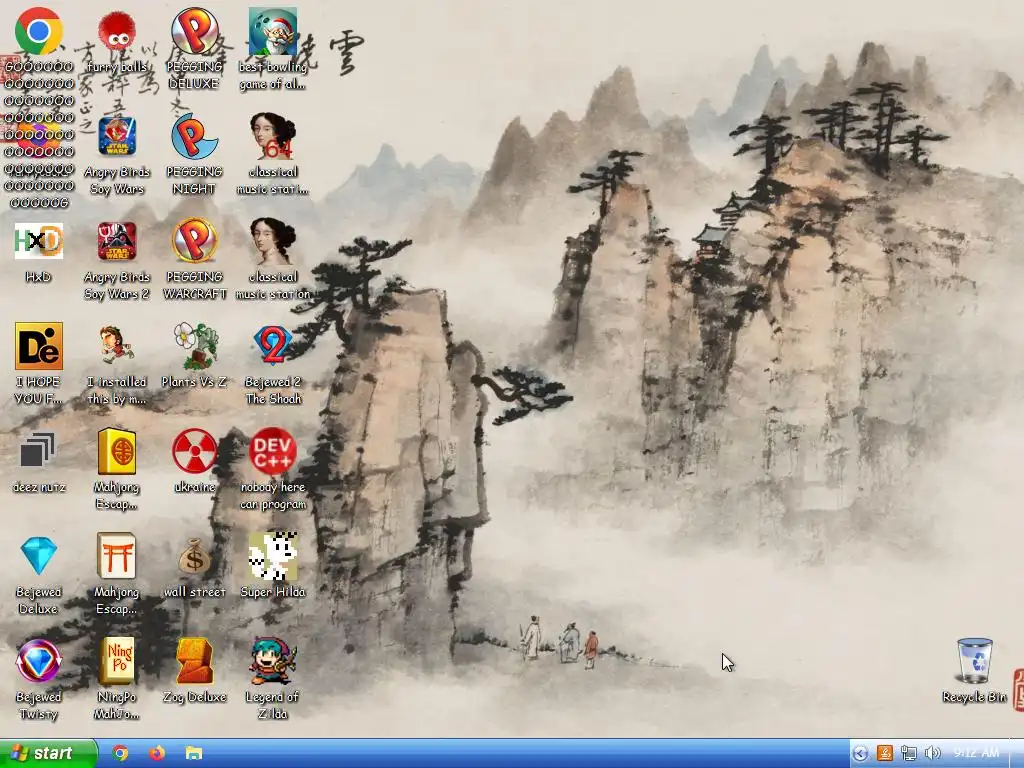Click the Bejewed Deluxe blue gem icon
The height and width of the screenshot is (768, 1024).
(x=39, y=556)
